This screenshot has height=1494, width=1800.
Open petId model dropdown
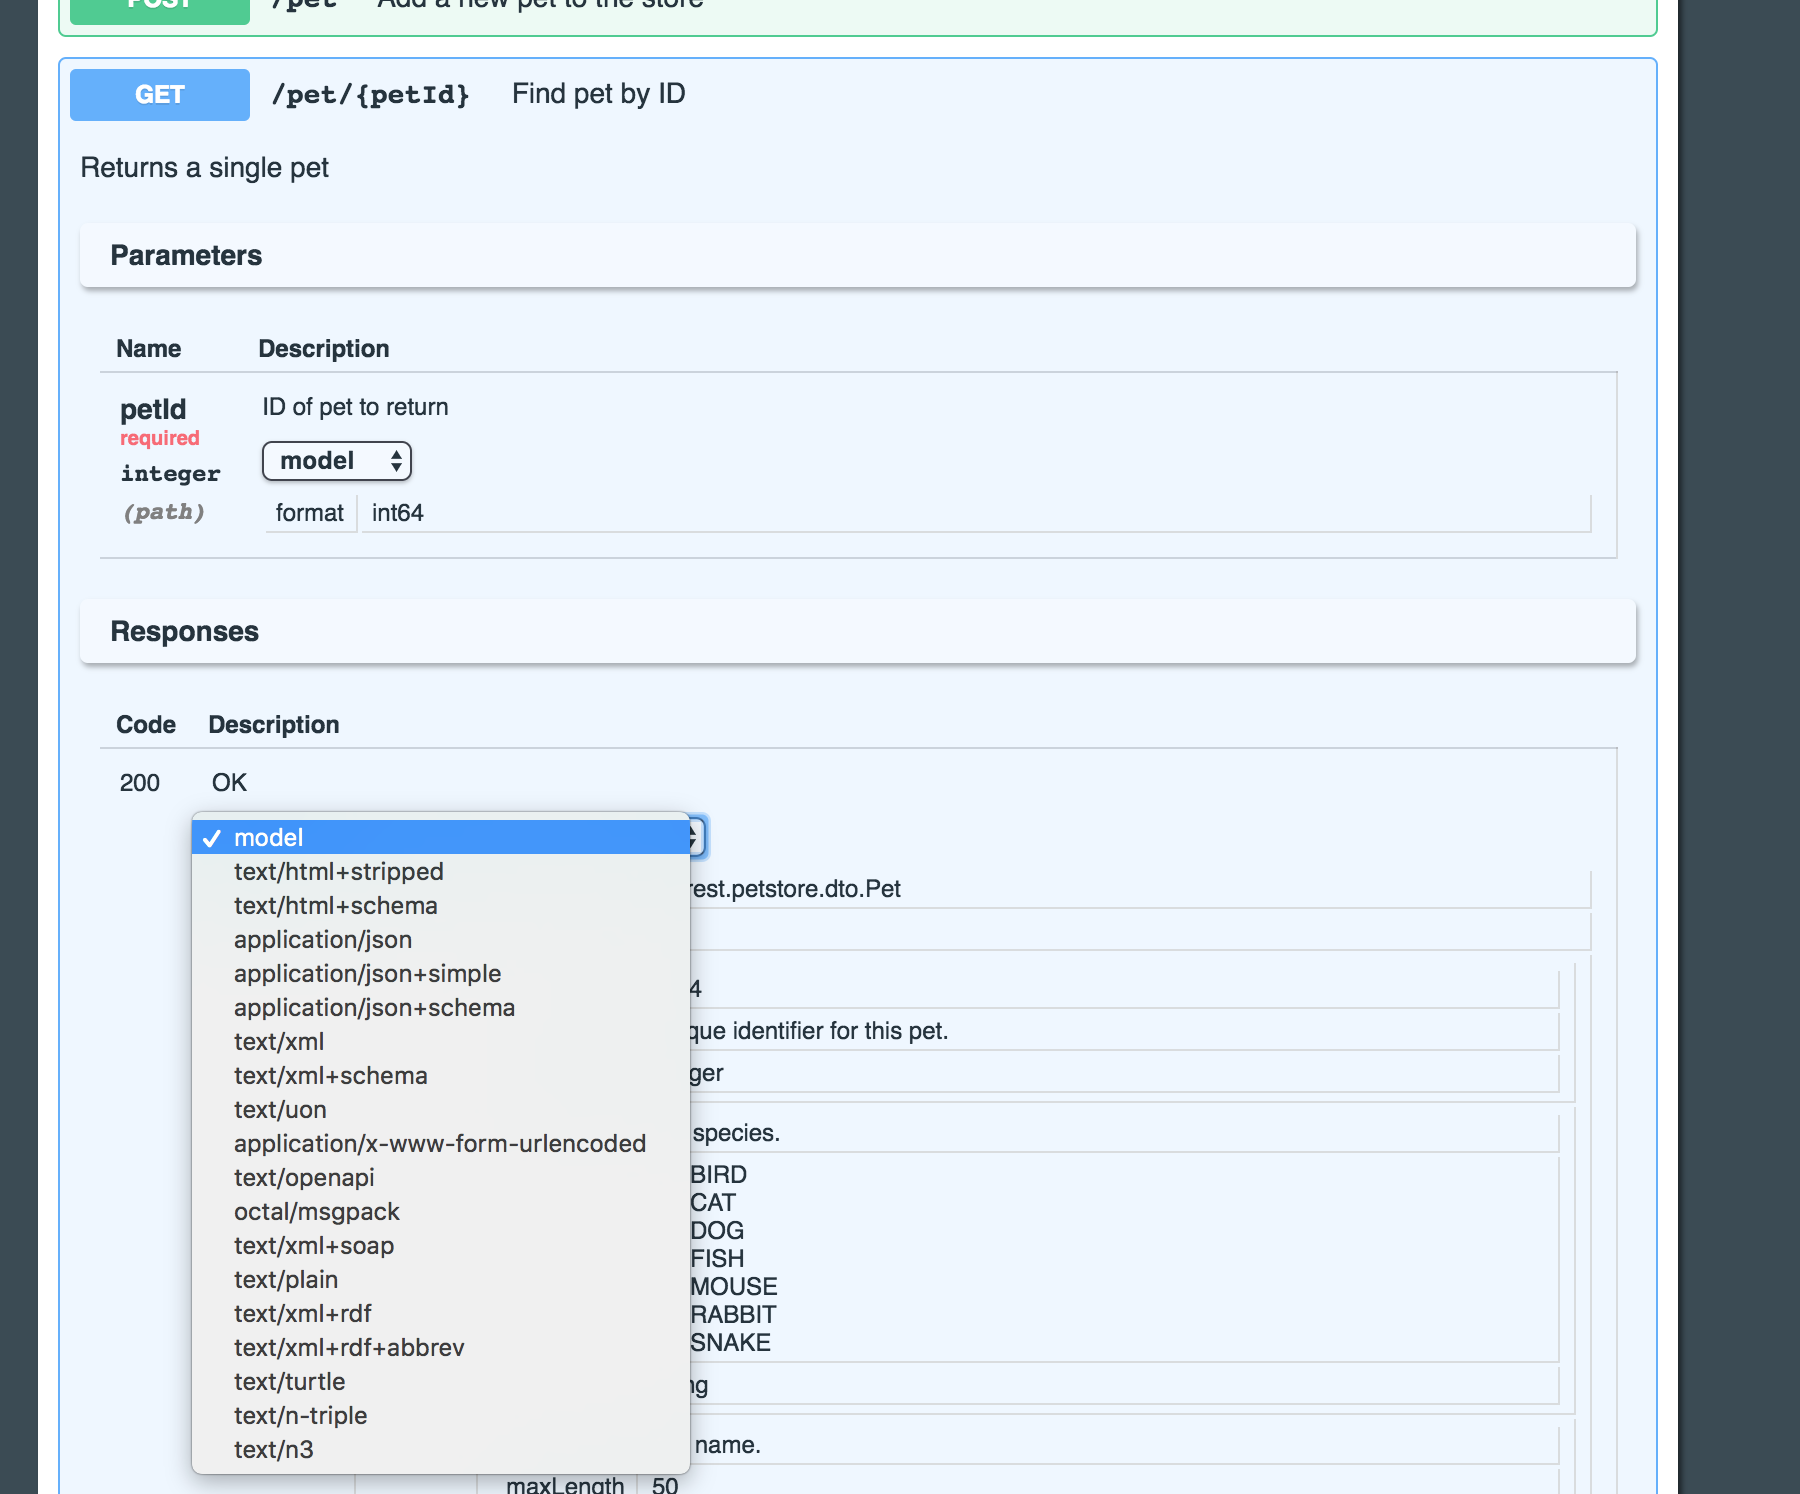tap(336, 461)
